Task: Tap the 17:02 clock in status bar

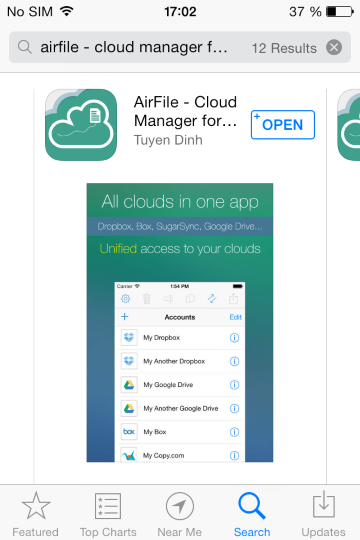Action: click(180, 12)
